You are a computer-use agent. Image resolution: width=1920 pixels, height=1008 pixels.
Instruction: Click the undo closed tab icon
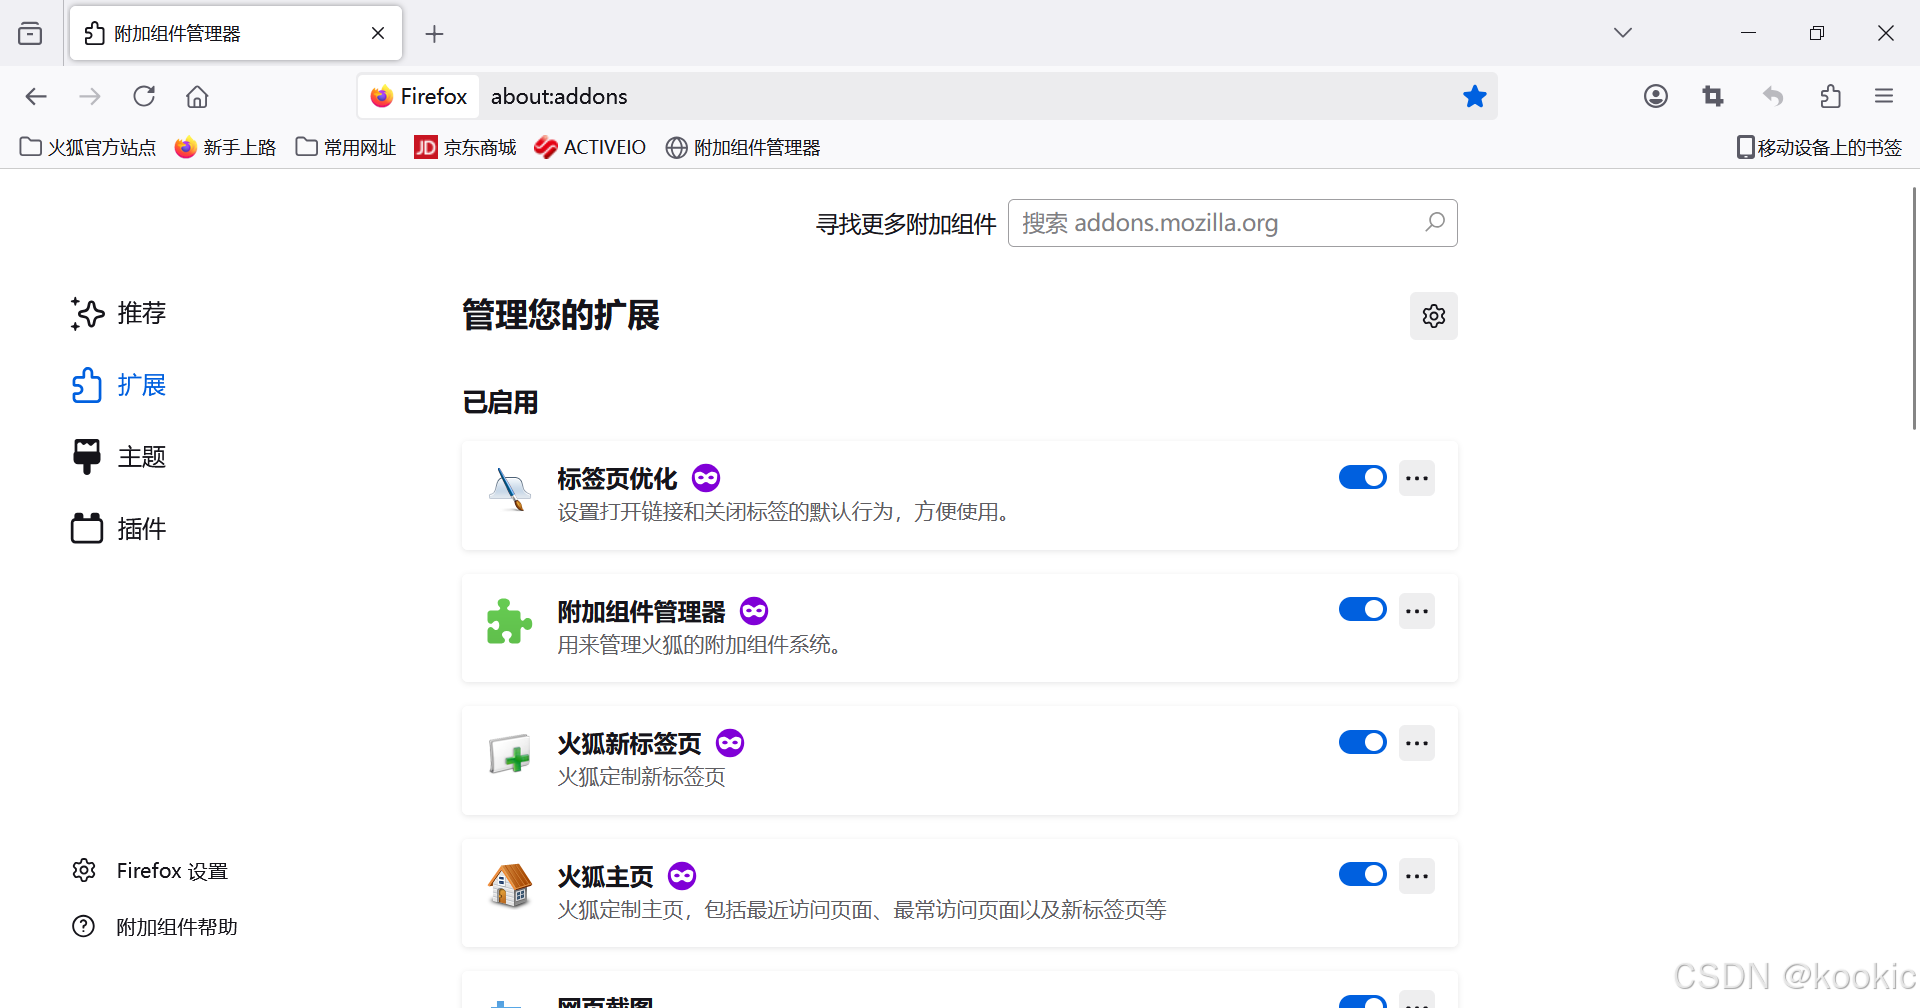1773,96
